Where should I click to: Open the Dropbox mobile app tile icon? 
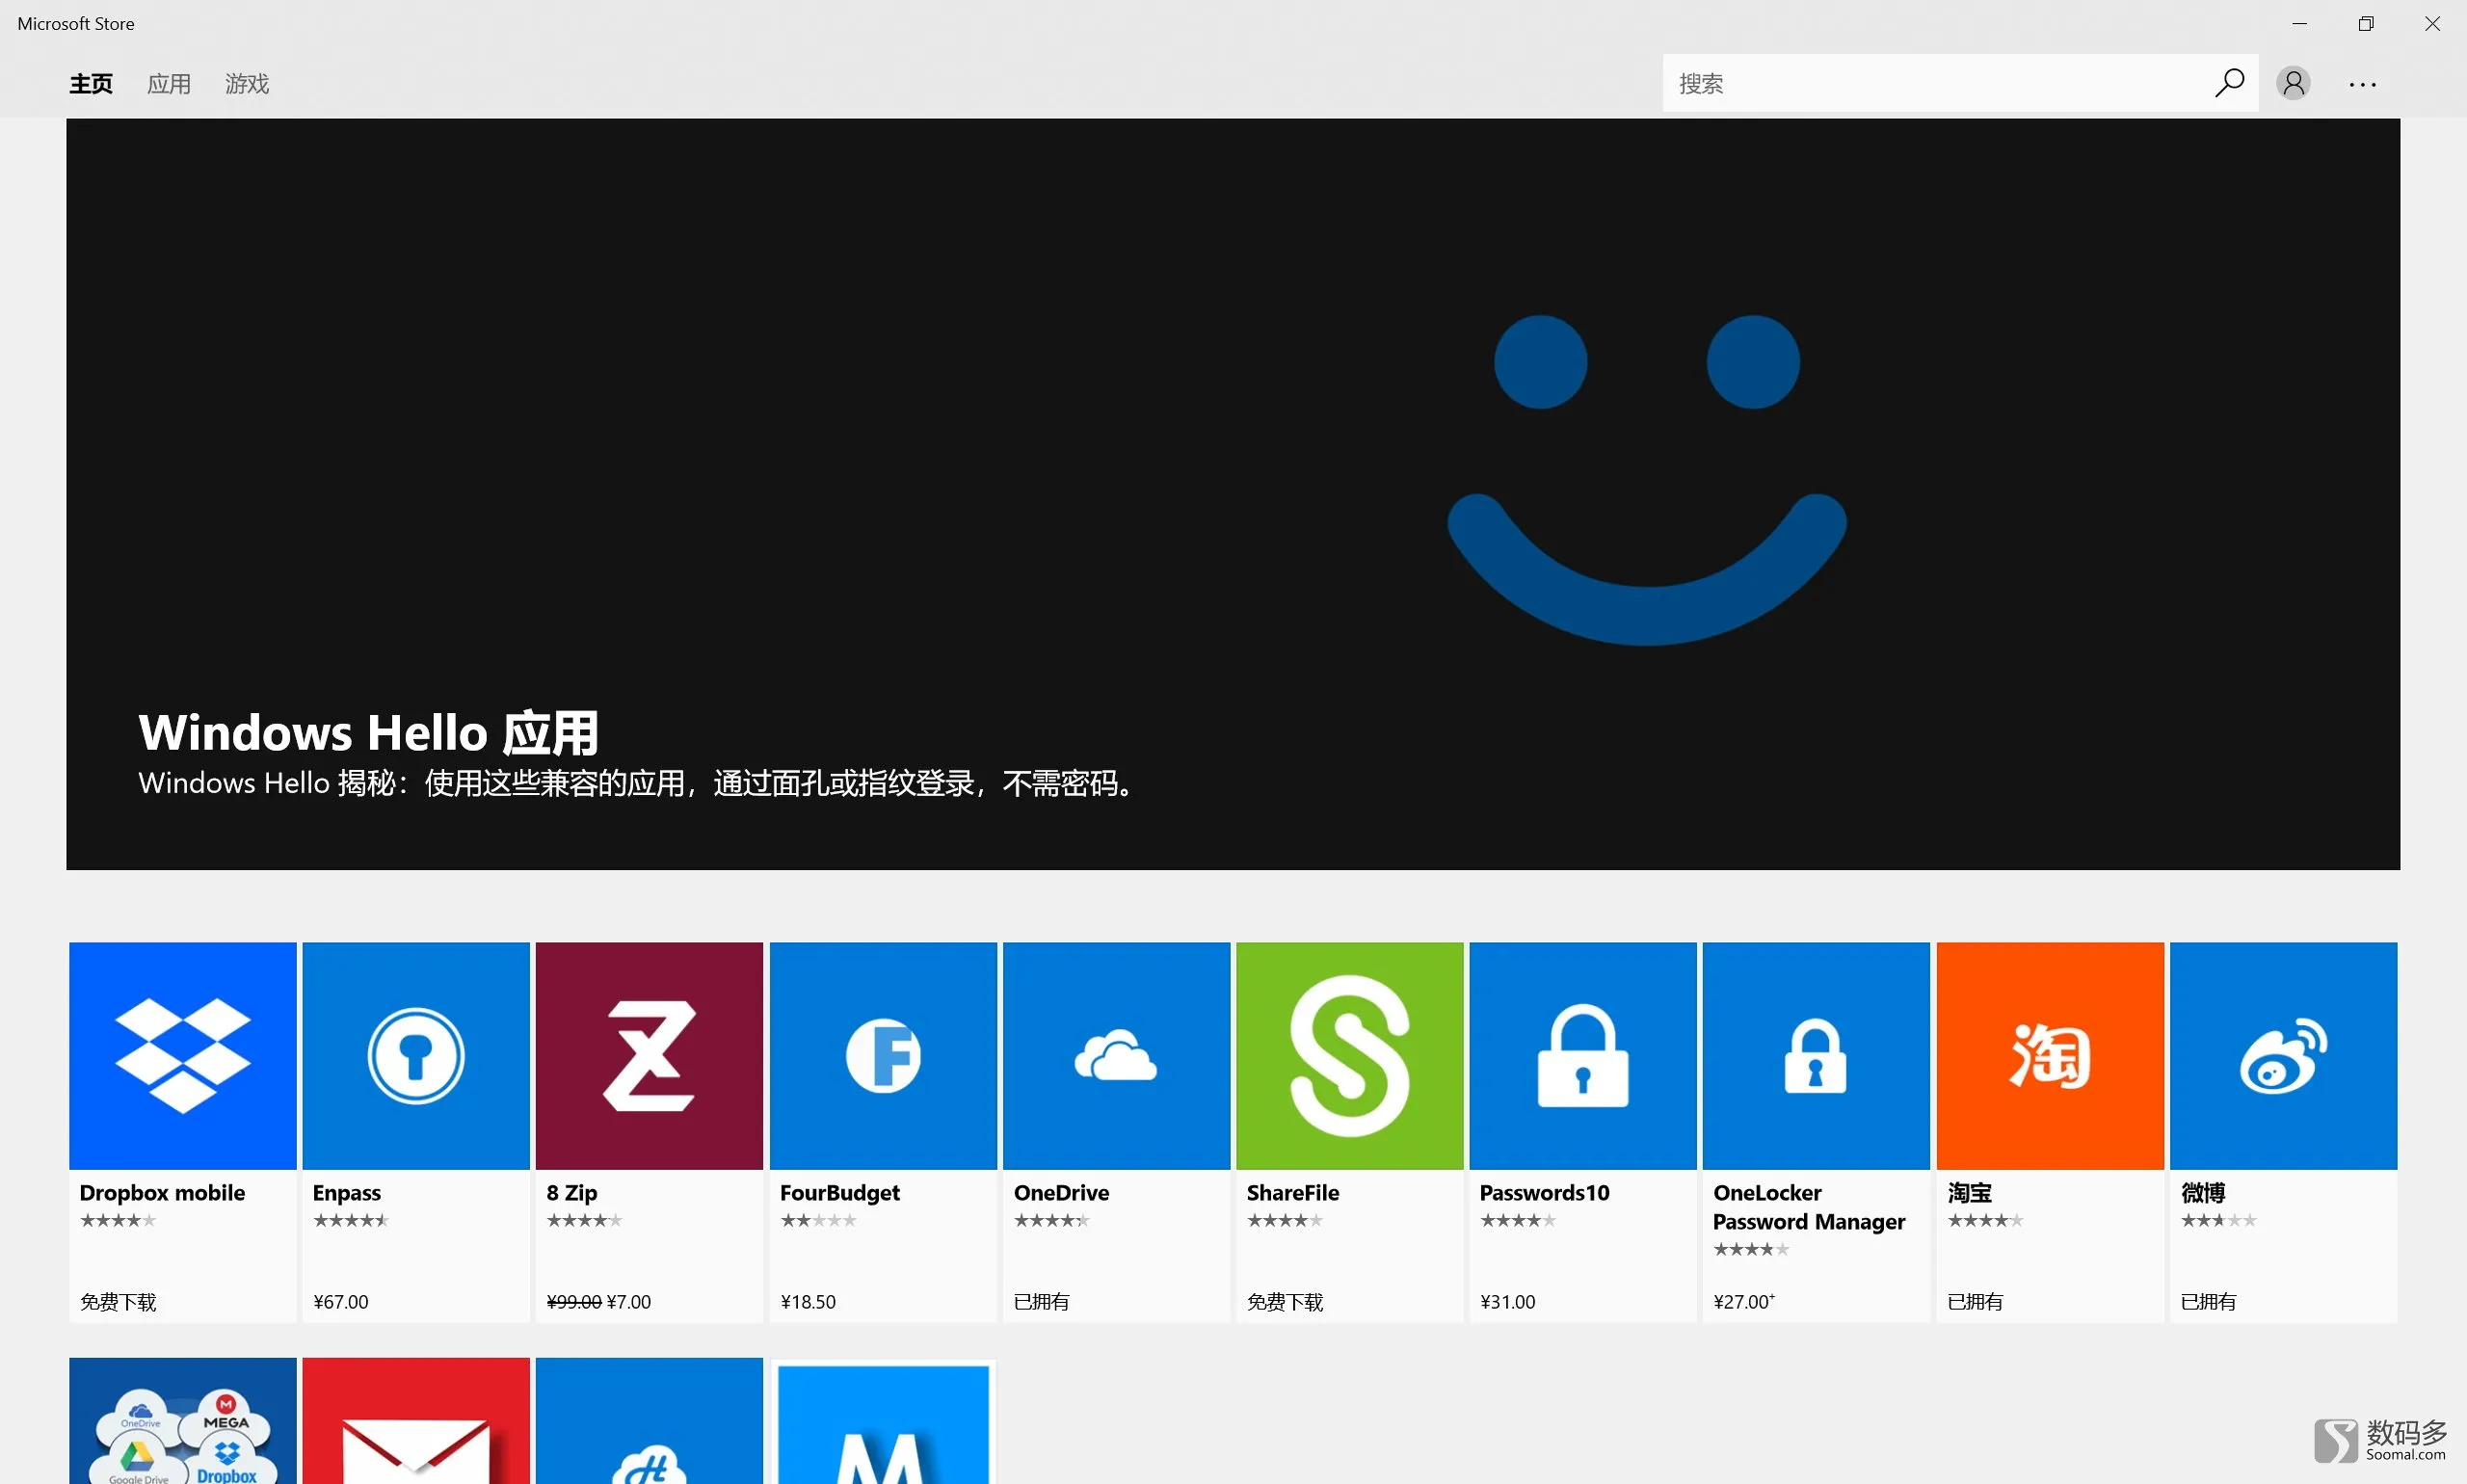coord(183,1055)
